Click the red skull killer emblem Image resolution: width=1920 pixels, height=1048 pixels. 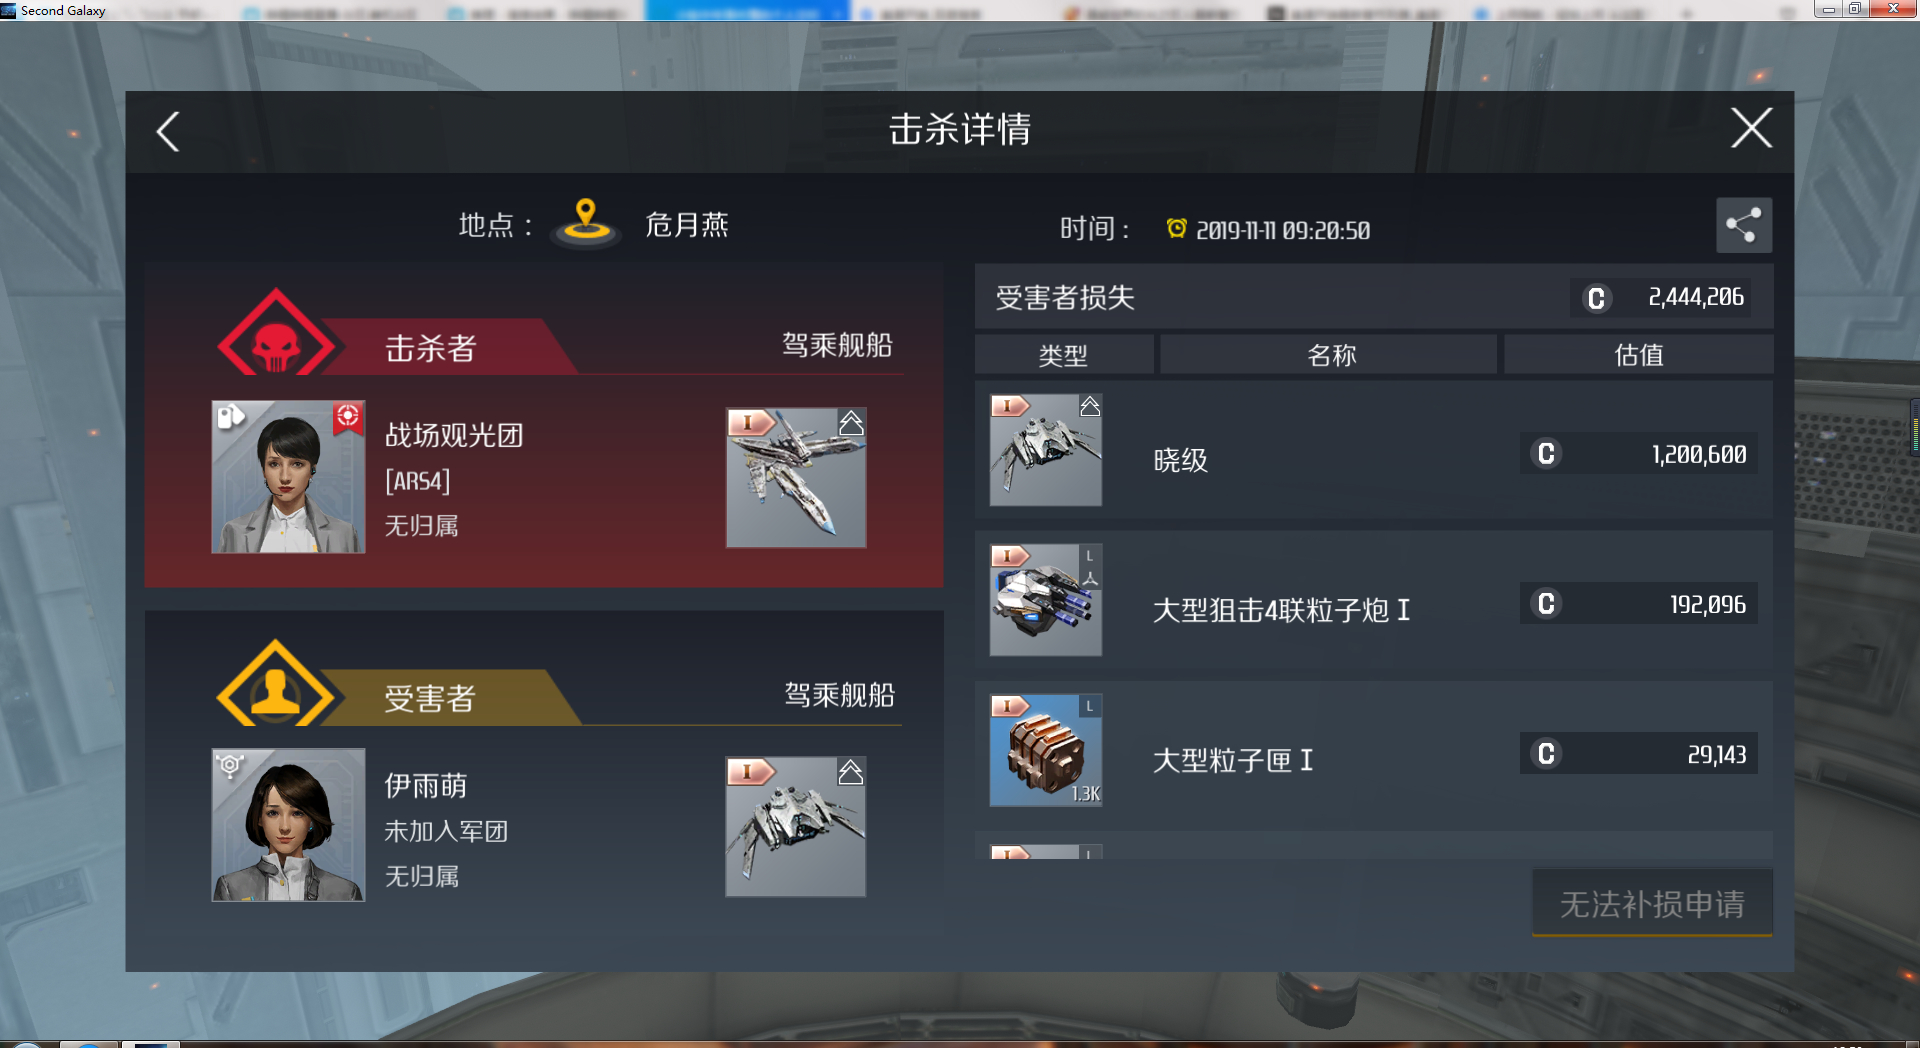[x=276, y=334]
